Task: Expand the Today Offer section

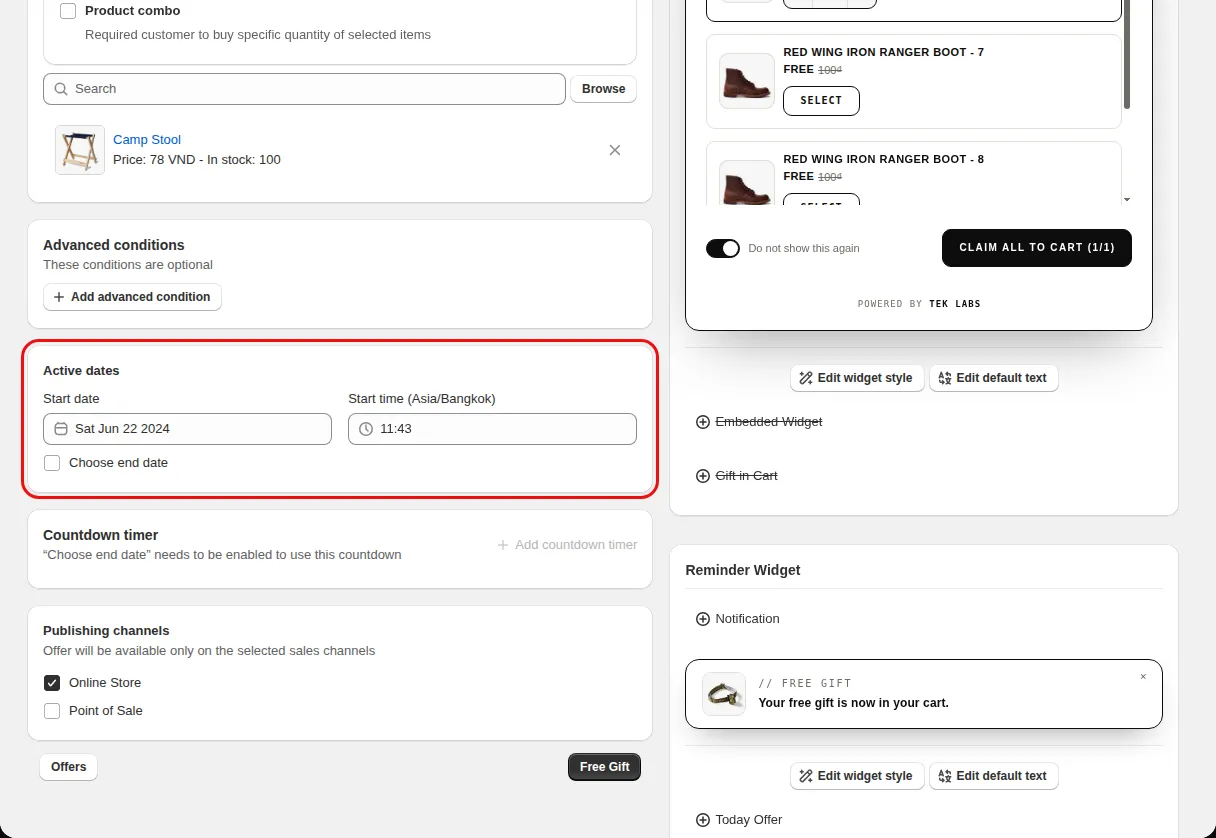Action: pos(739,820)
